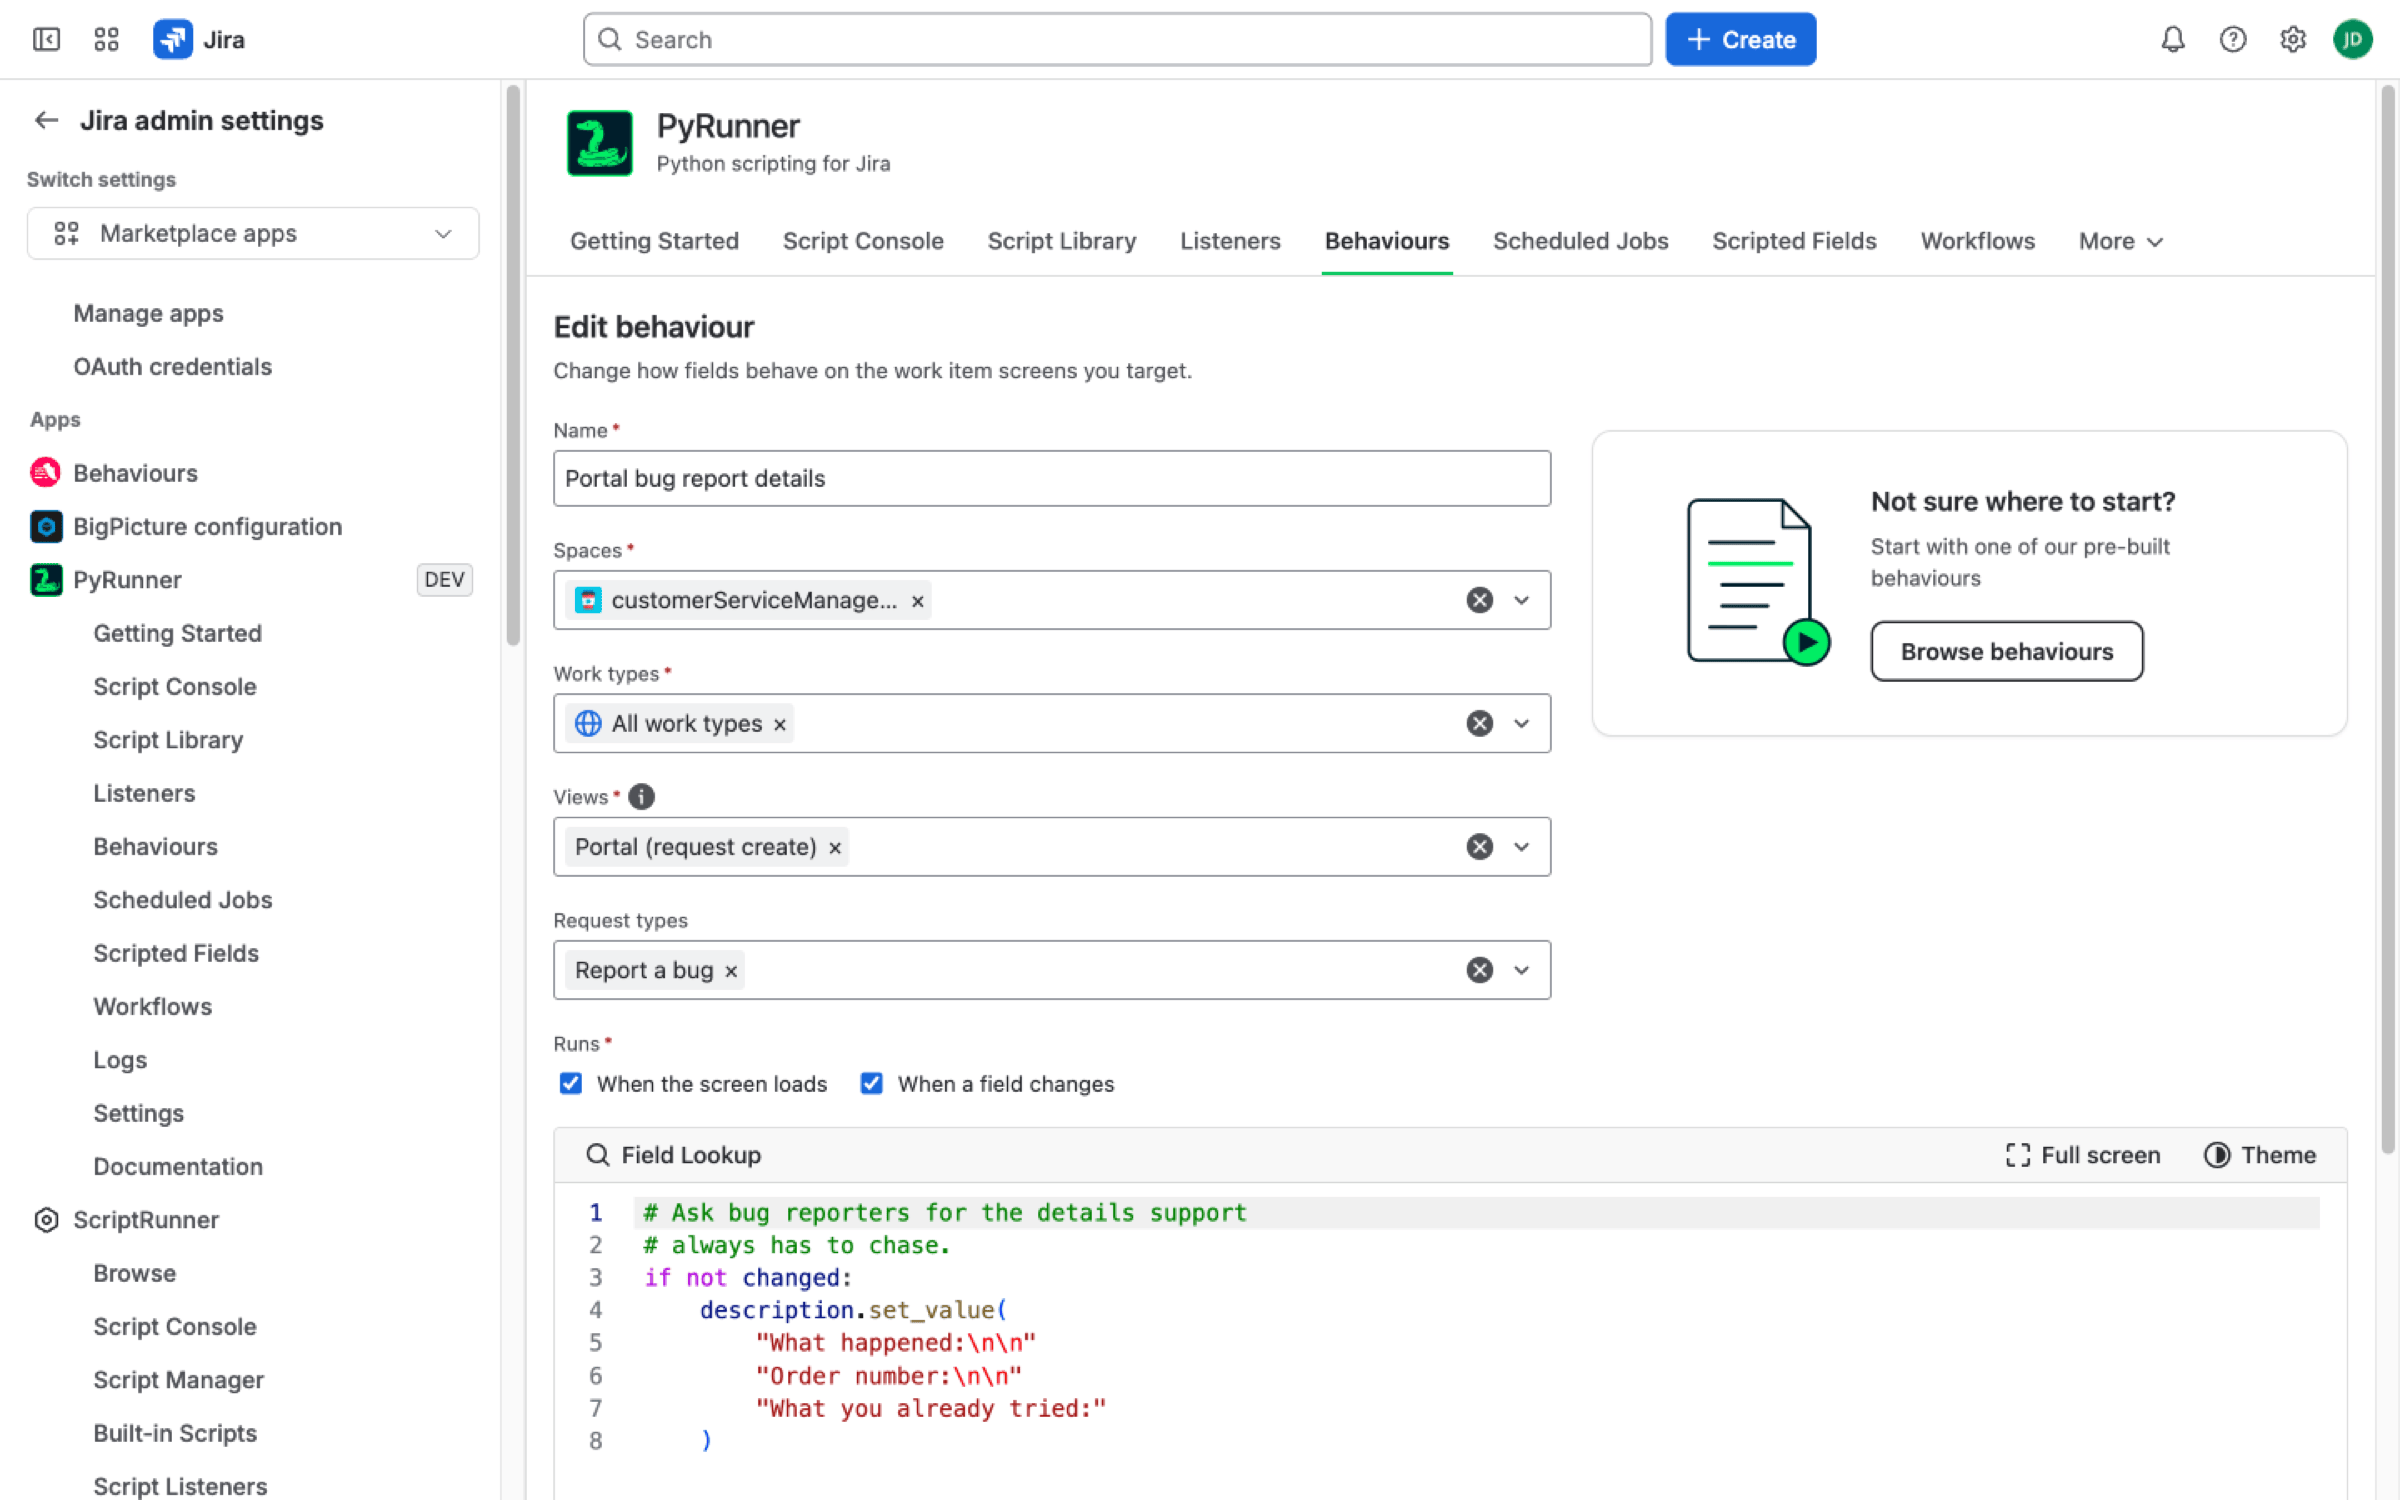The height and width of the screenshot is (1500, 2400).
Task: Clear all selected Views values
Action: (x=1480, y=847)
